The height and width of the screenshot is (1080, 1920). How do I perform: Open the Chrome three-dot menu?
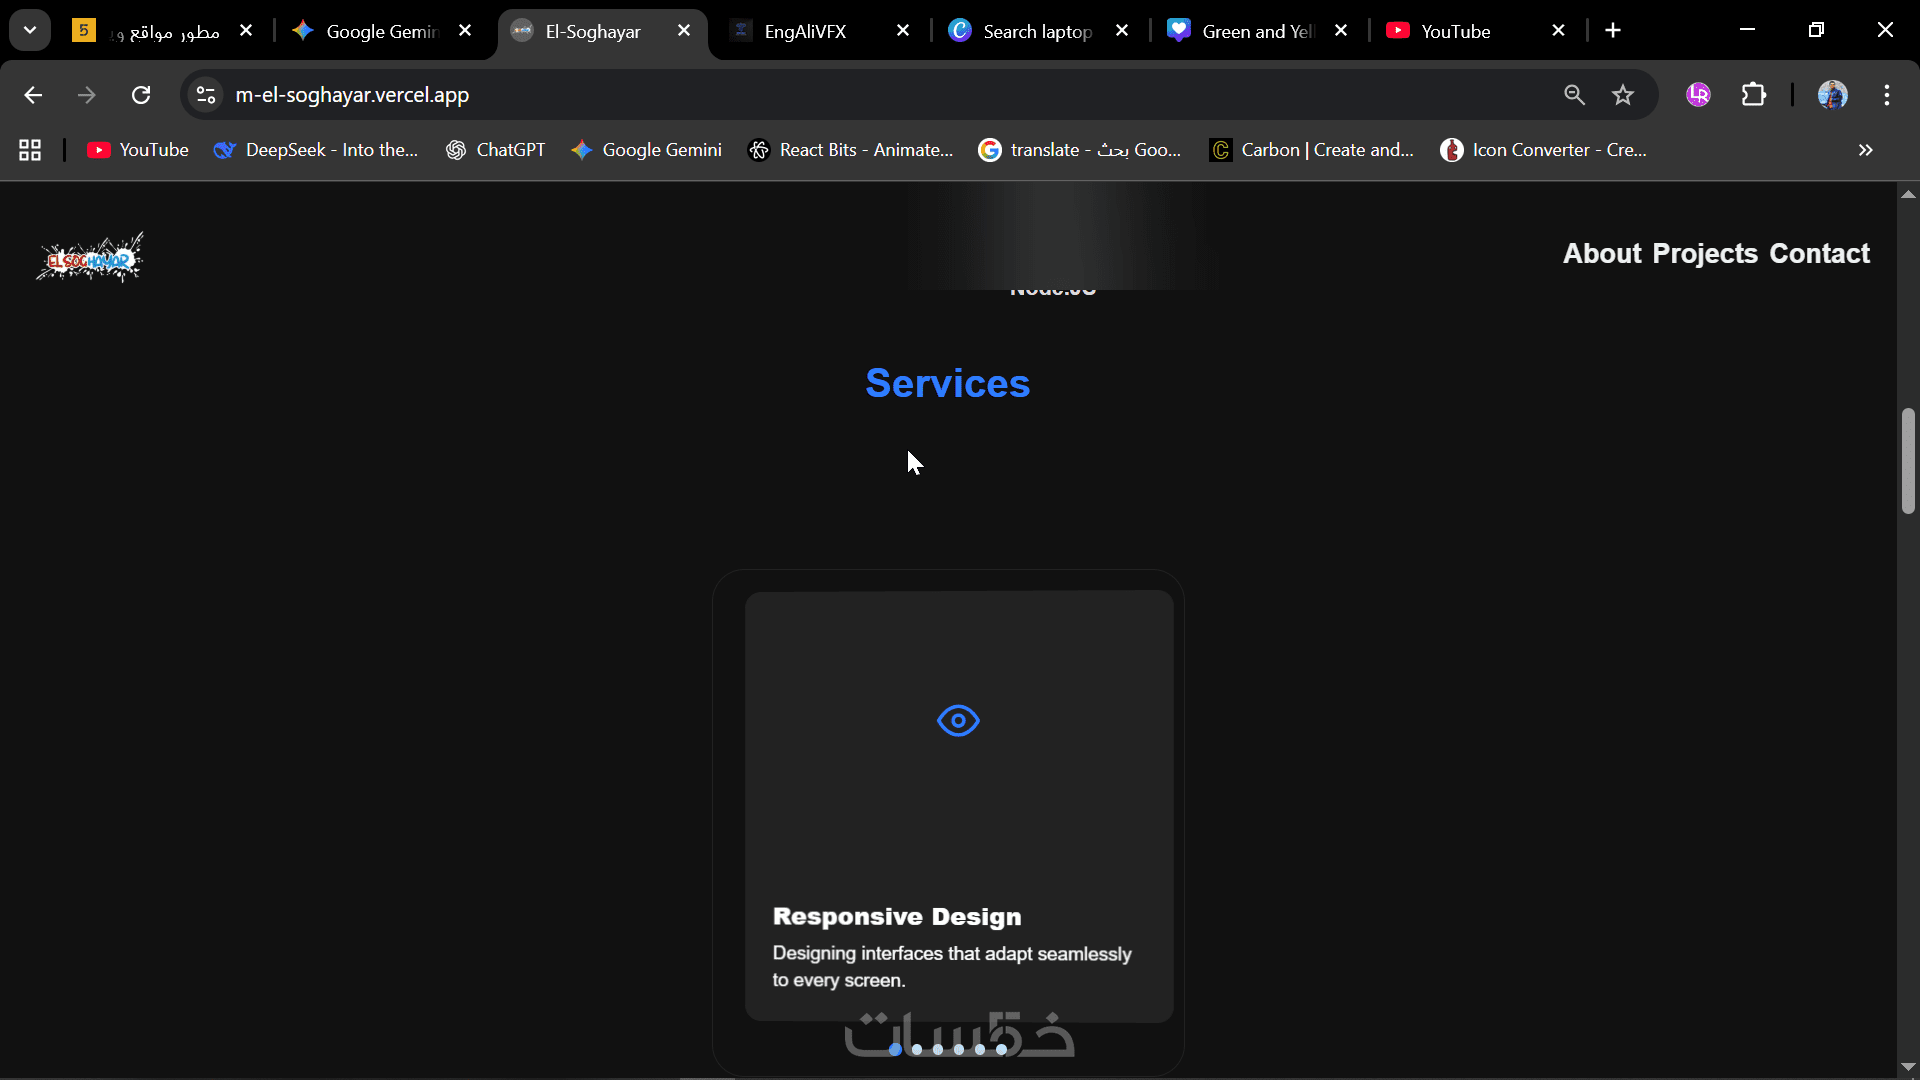coord(1887,95)
